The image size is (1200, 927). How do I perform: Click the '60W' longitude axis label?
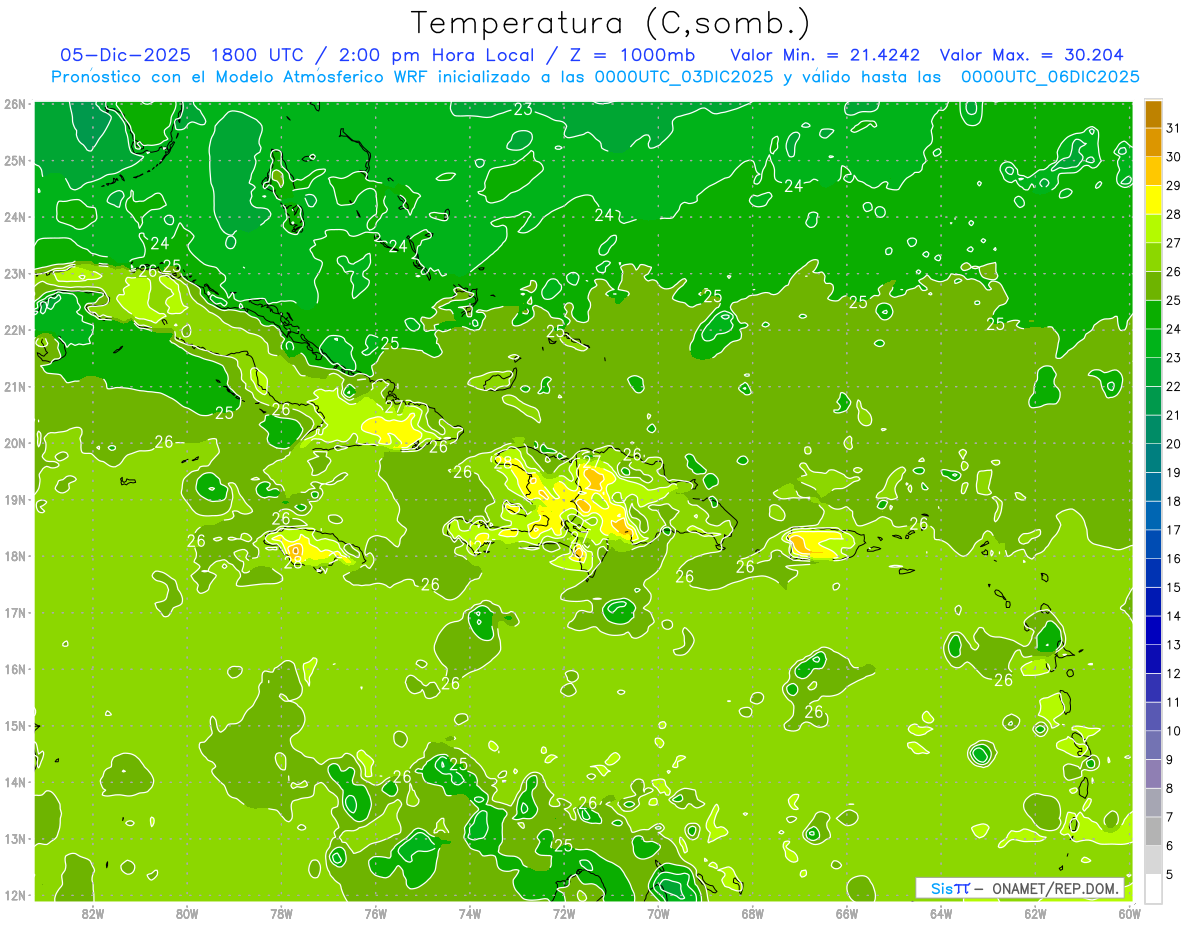pyautogui.click(x=1129, y=912)
